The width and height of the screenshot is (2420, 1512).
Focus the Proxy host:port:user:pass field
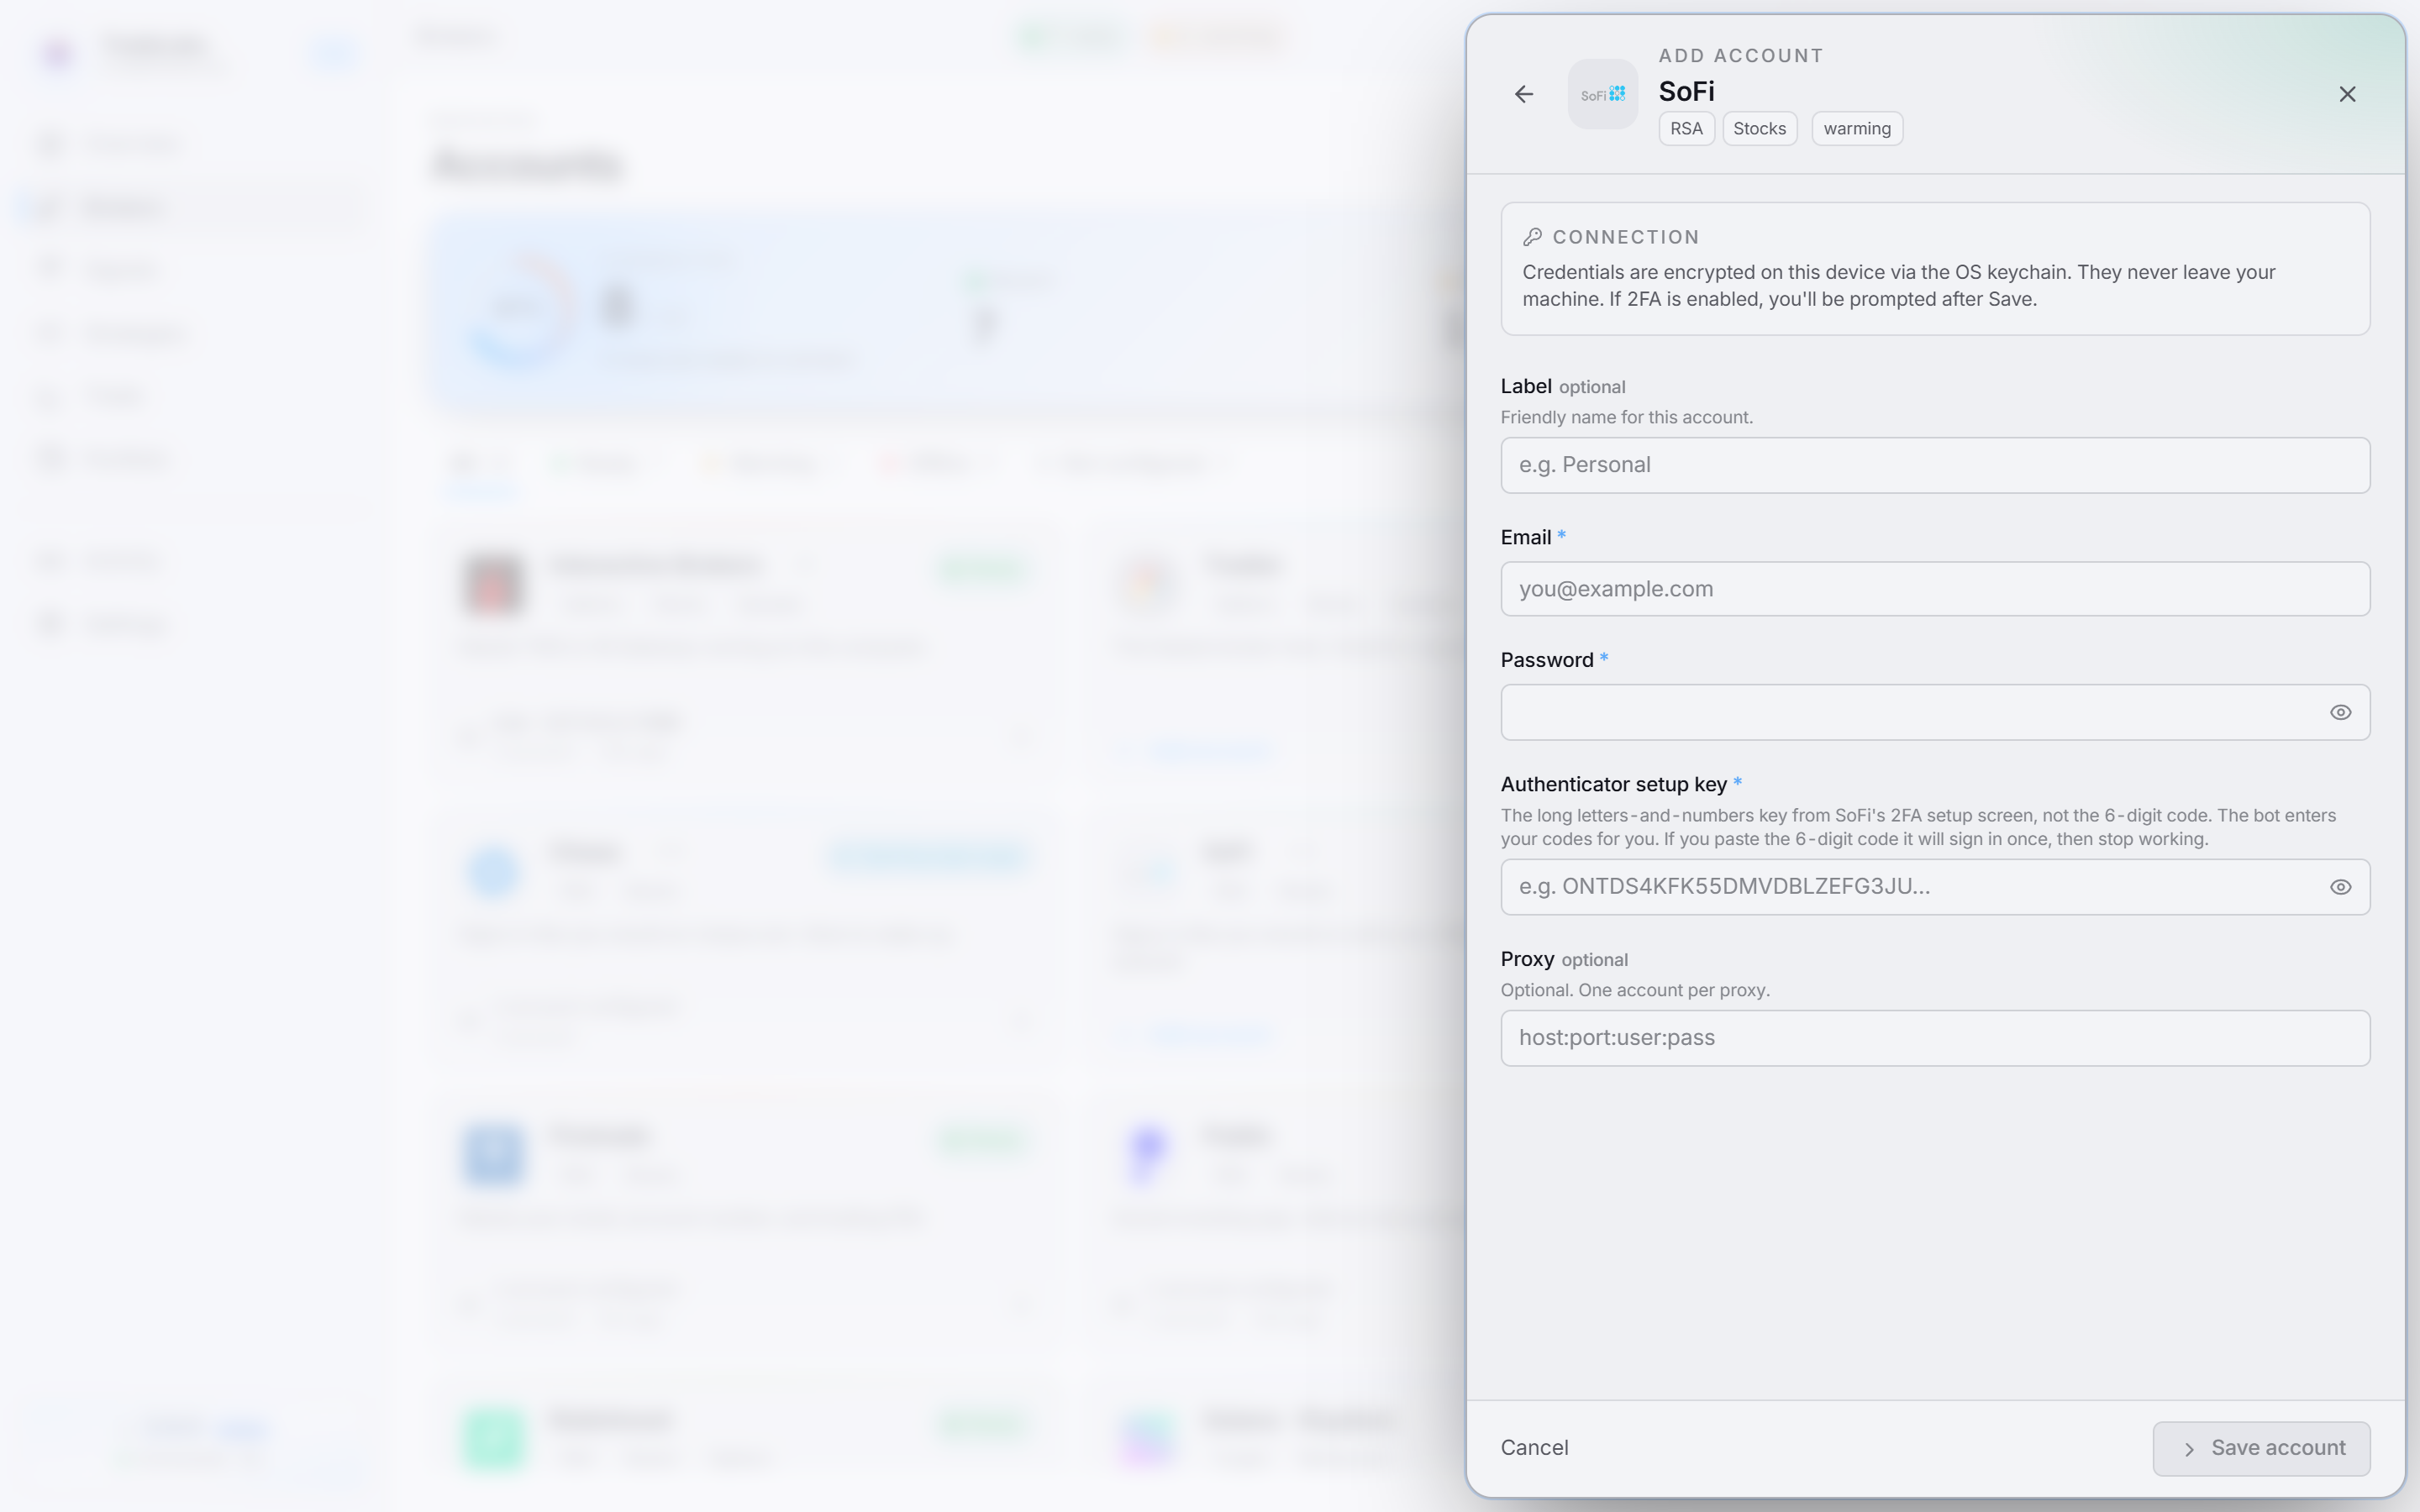coord(1934,1038)
